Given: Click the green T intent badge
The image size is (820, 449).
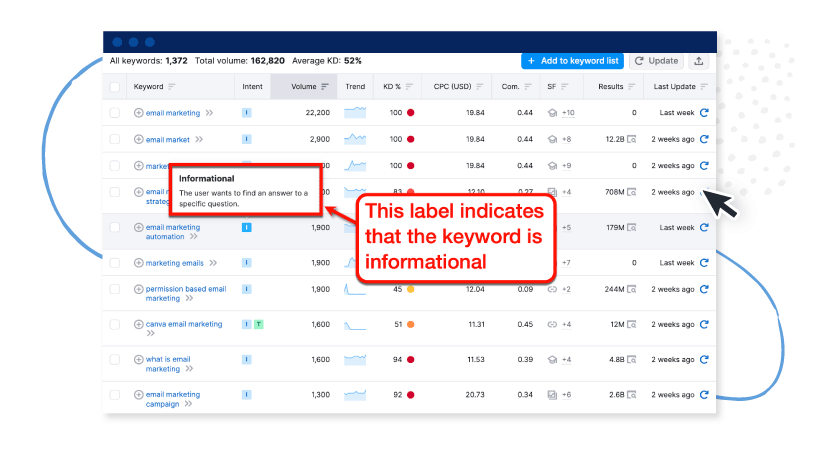Looking at the screenshot, I should tap(258, 324).
